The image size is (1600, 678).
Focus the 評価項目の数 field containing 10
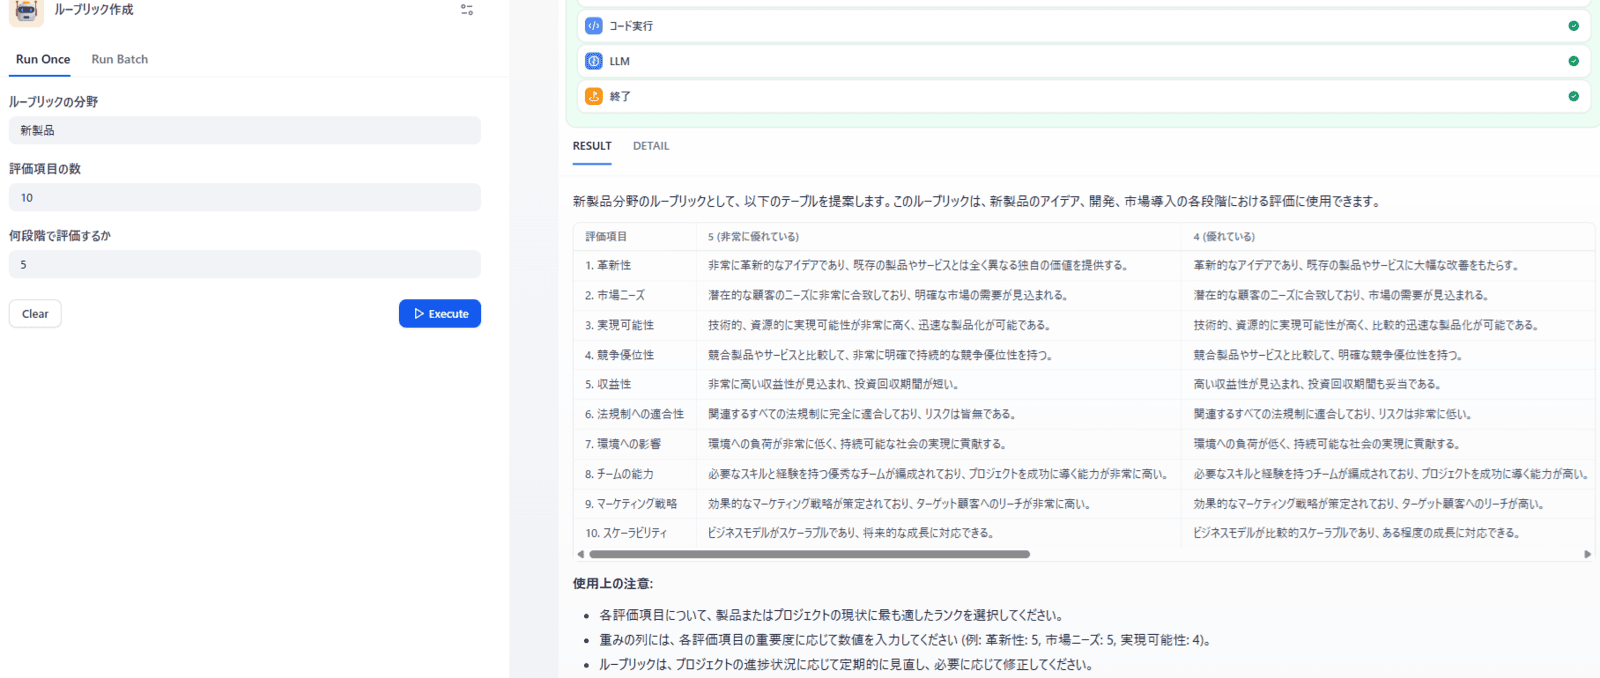tap(245, 197)
